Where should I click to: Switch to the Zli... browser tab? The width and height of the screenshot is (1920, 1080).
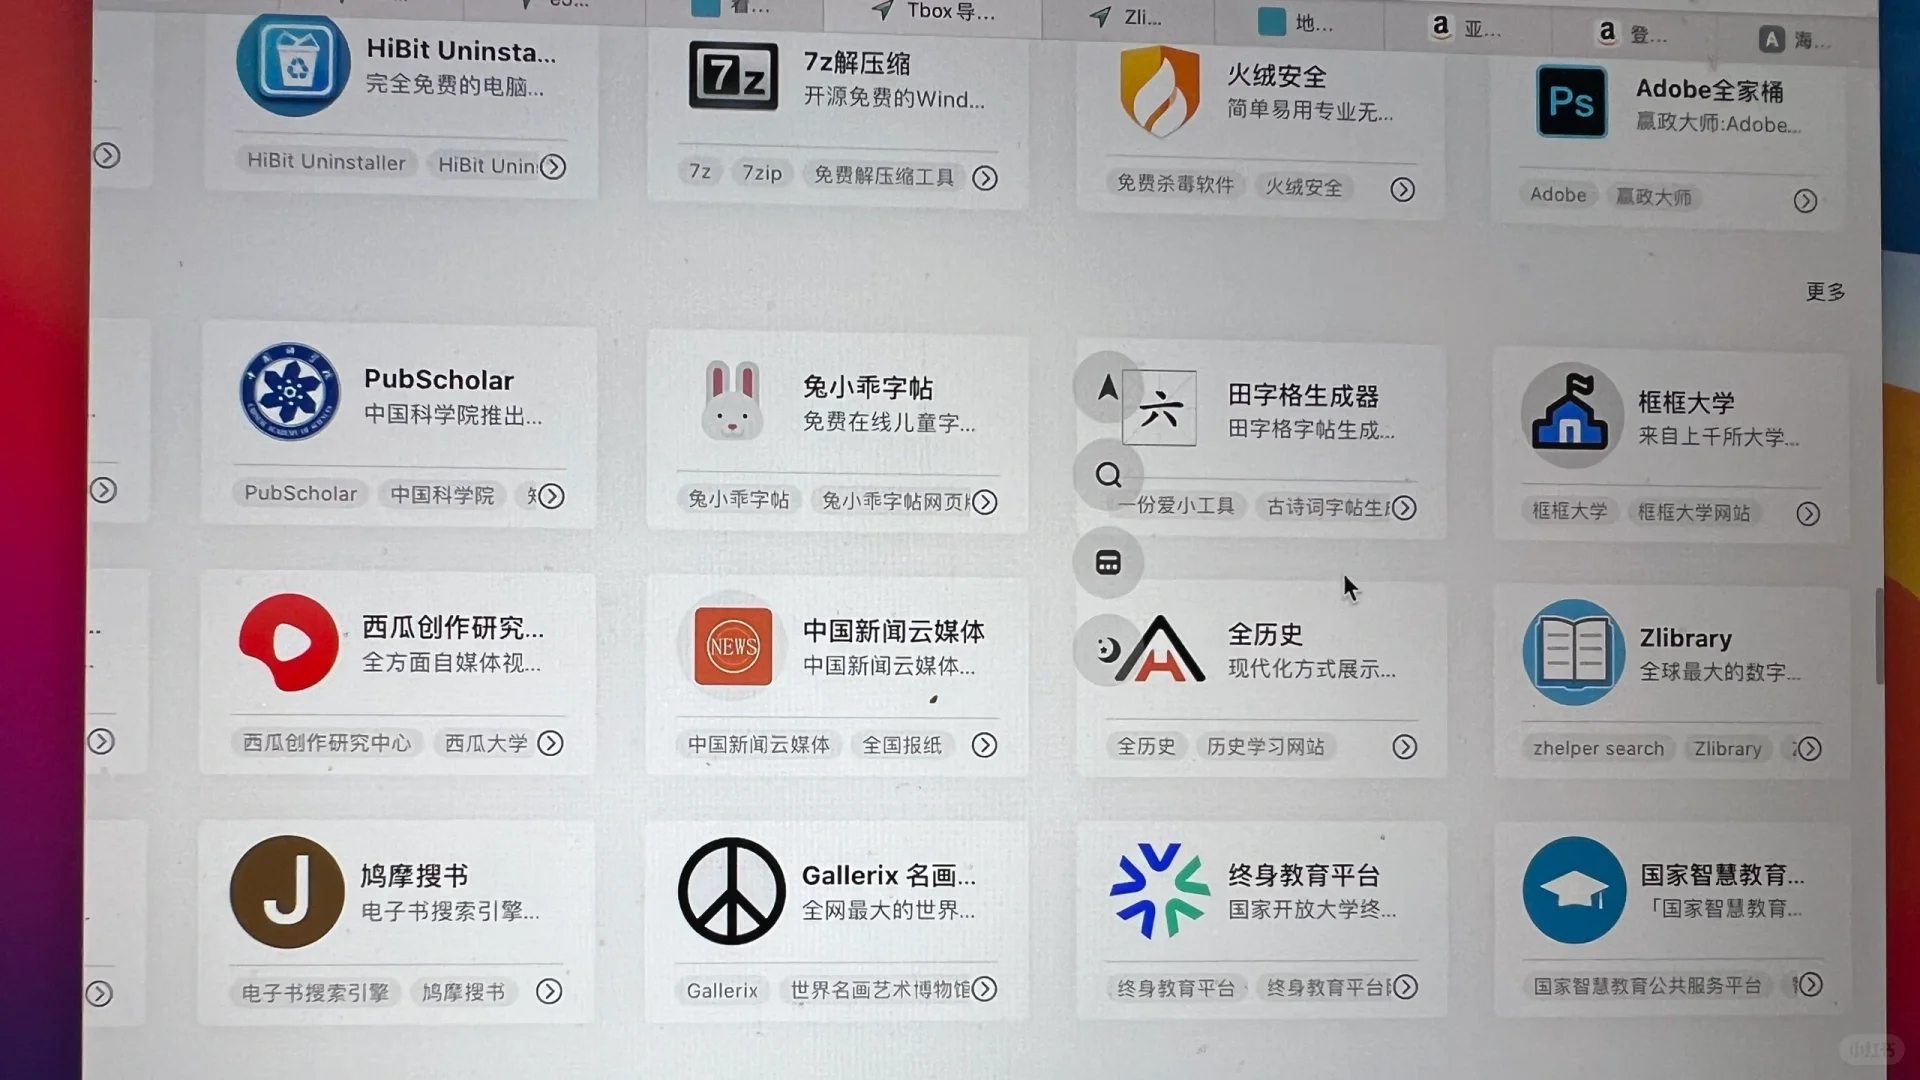point(1128,17)
